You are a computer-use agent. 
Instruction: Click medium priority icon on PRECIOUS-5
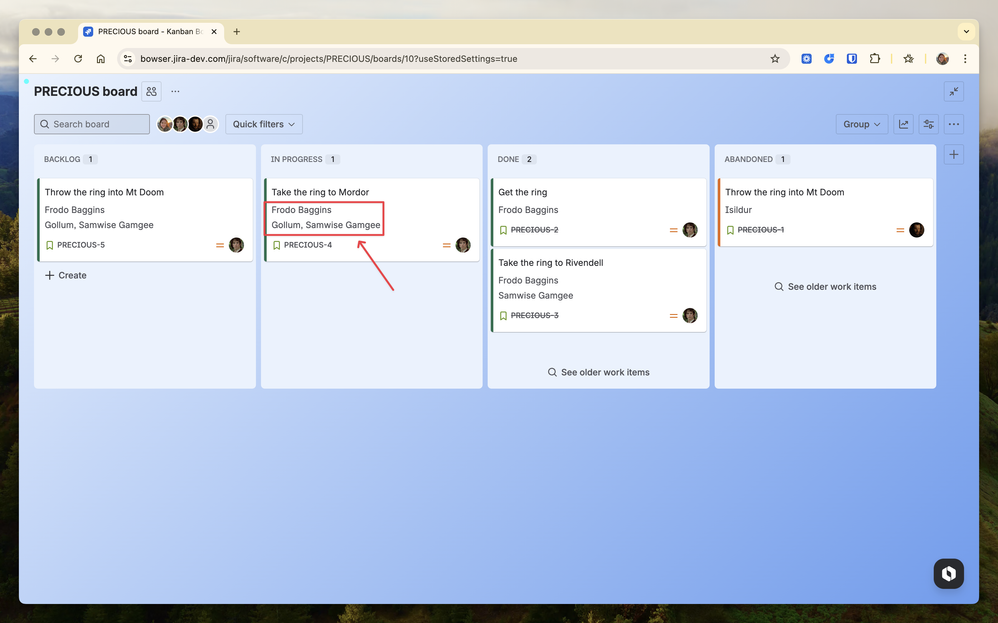point(220,245)
